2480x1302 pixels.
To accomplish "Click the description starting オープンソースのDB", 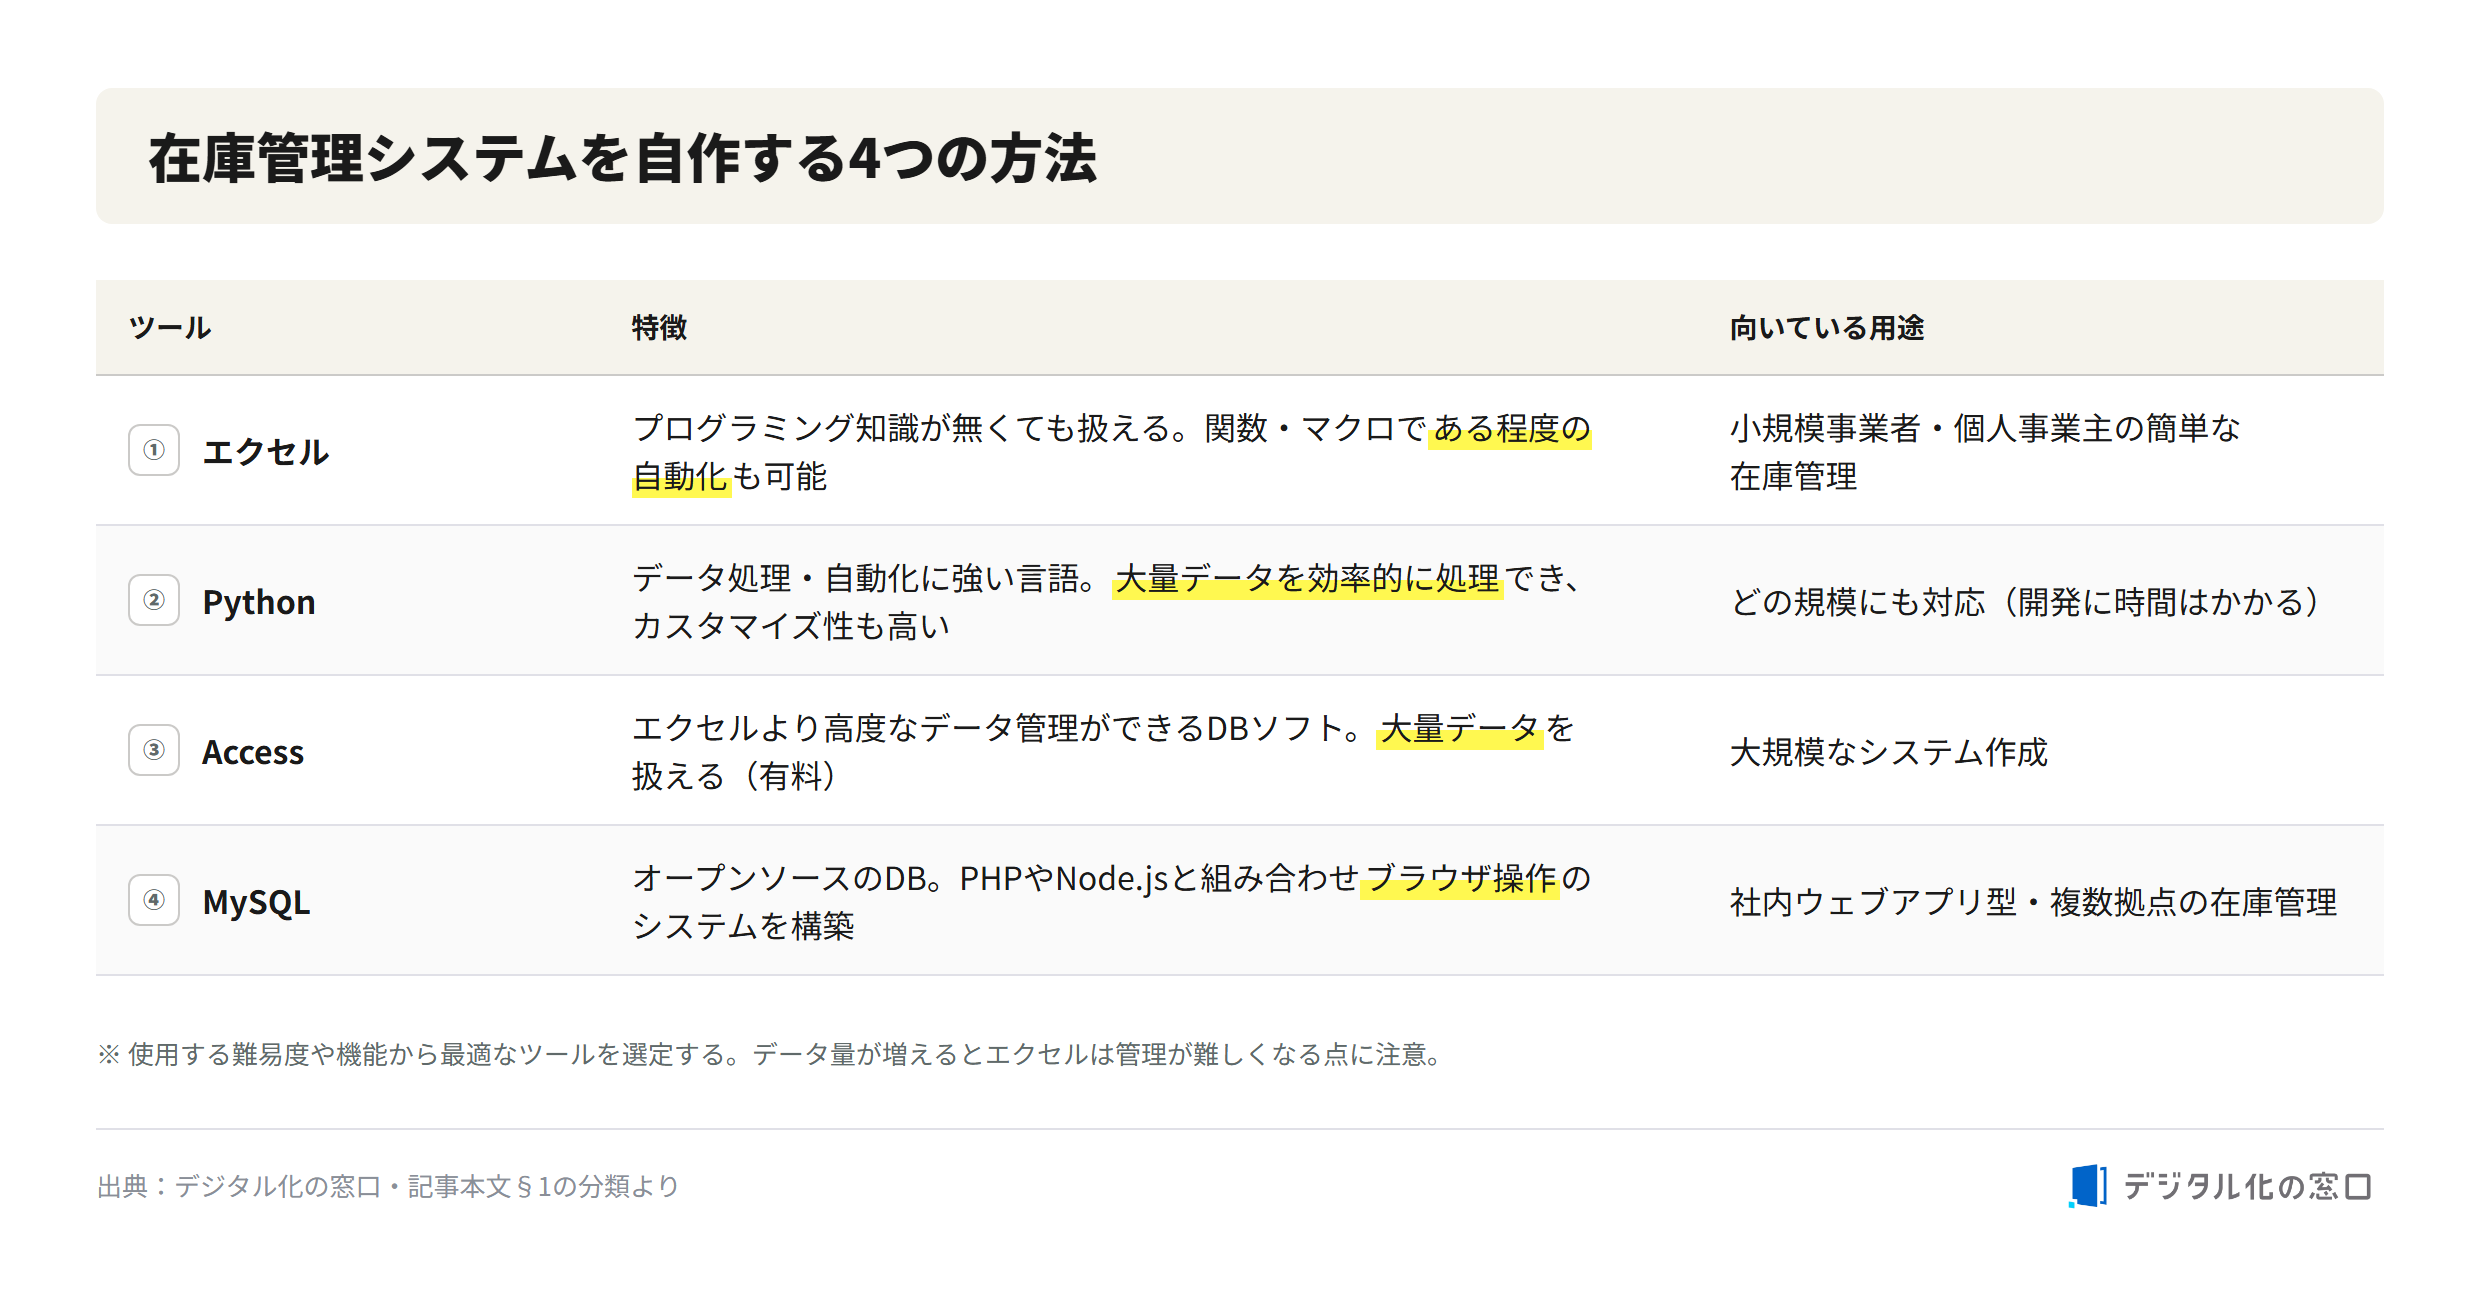I will point(1112,902).
